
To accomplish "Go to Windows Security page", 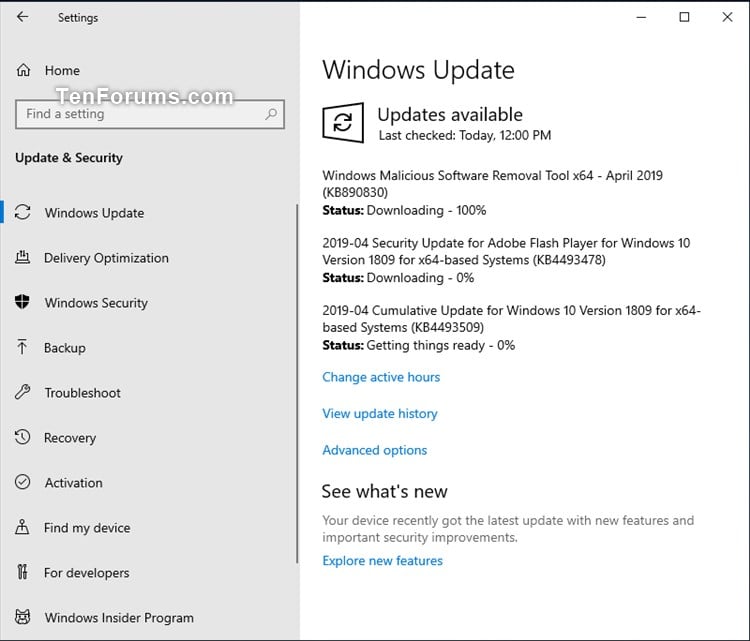I will coord(96,303).
